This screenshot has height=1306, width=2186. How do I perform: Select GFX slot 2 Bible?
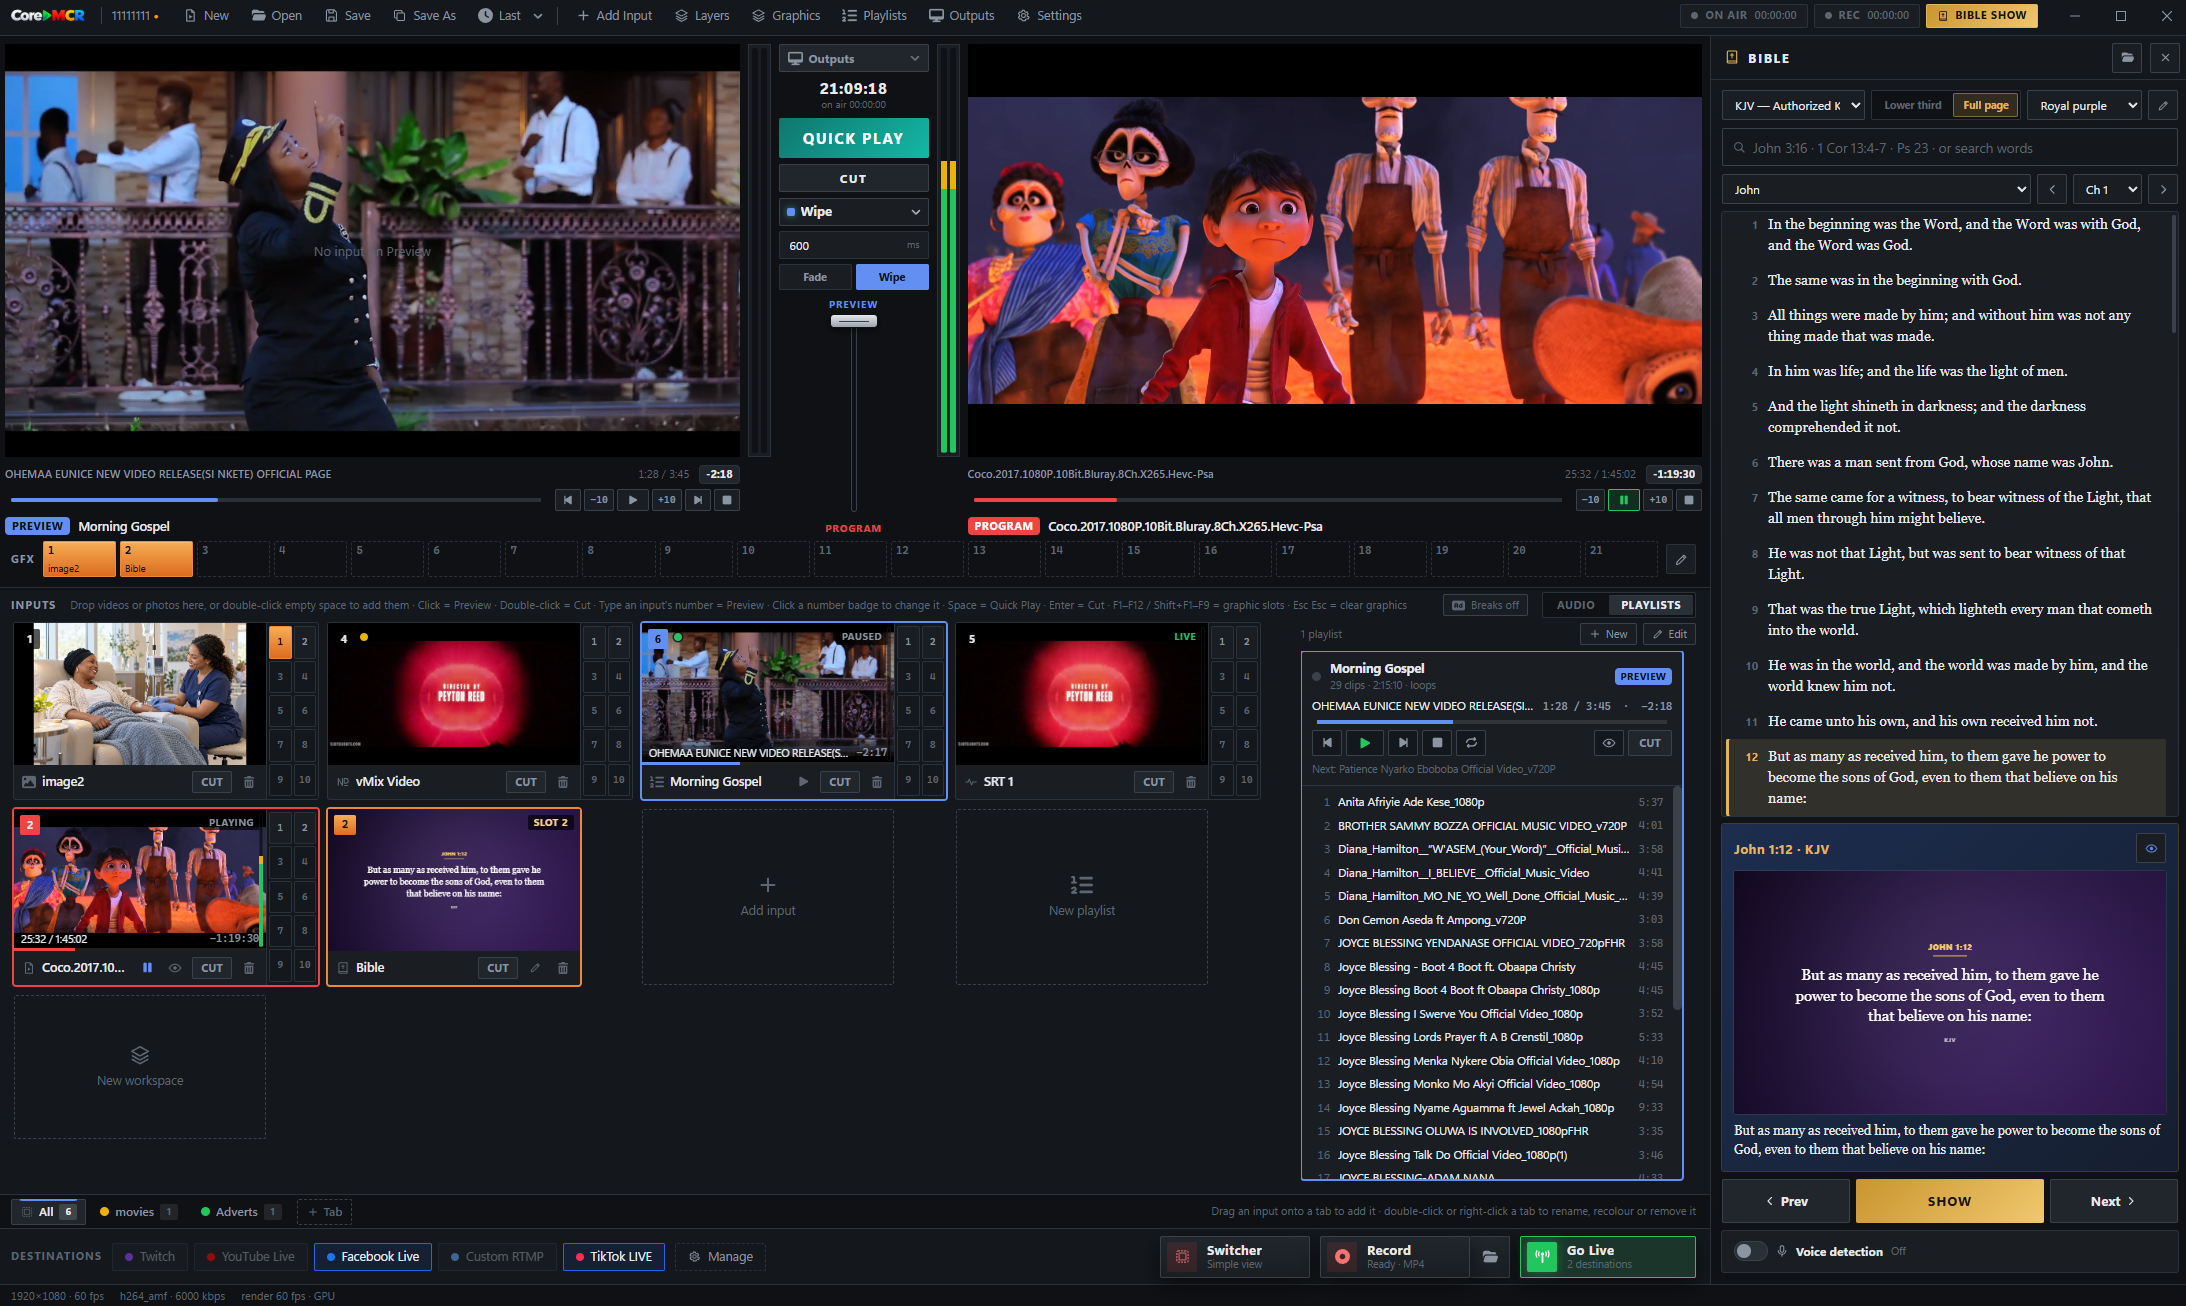coord(156,559)
